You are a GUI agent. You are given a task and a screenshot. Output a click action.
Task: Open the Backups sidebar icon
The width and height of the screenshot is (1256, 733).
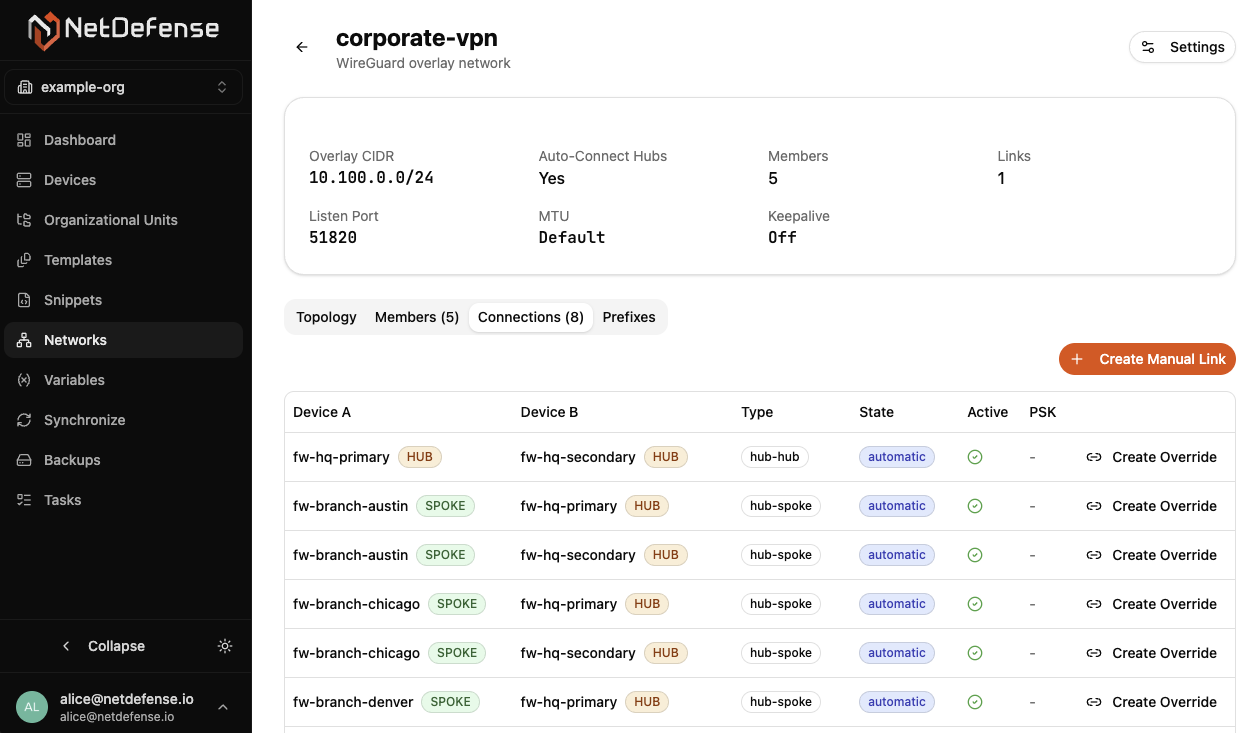coord(25,460)
